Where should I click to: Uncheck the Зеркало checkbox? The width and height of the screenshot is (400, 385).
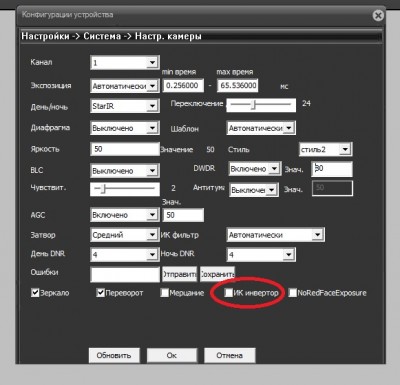pos(35,293)
